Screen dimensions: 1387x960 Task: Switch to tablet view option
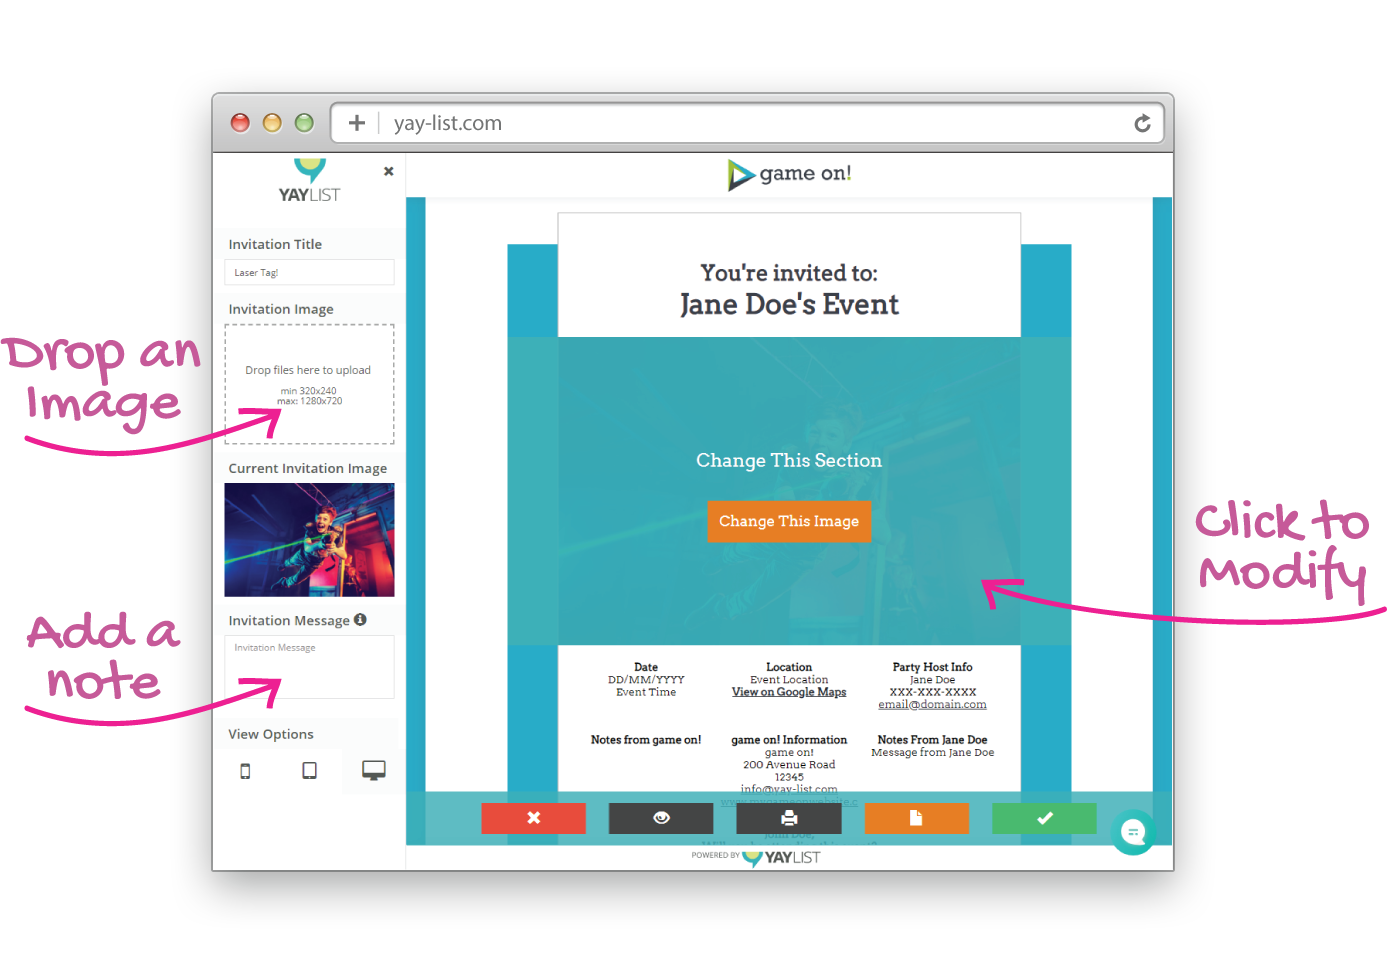click(x=310, y=771)
